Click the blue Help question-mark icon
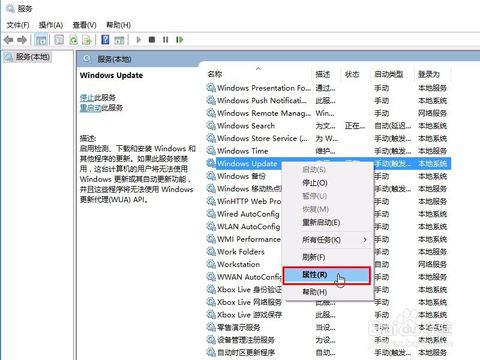Viewport: 480px width, 360px height. tap(105, 40)
